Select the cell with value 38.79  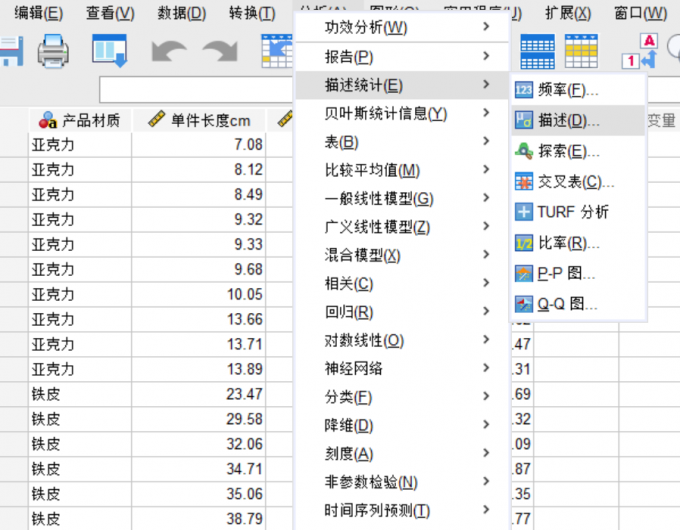tap(199, 519)
